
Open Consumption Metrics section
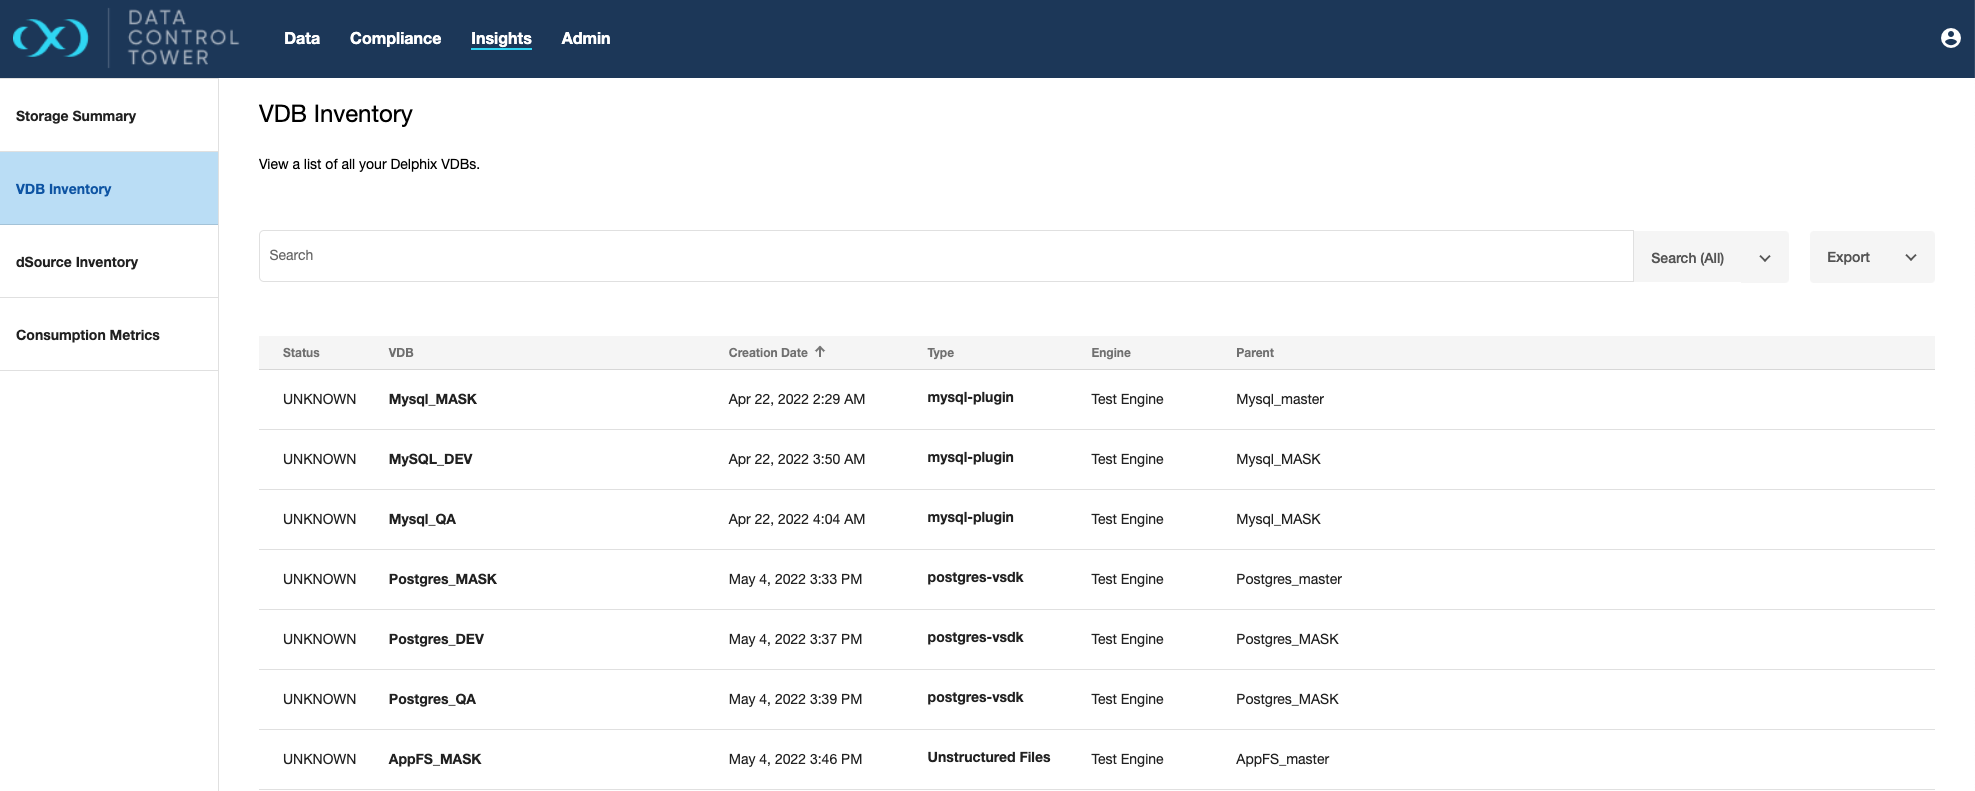(x=88, y=335)
